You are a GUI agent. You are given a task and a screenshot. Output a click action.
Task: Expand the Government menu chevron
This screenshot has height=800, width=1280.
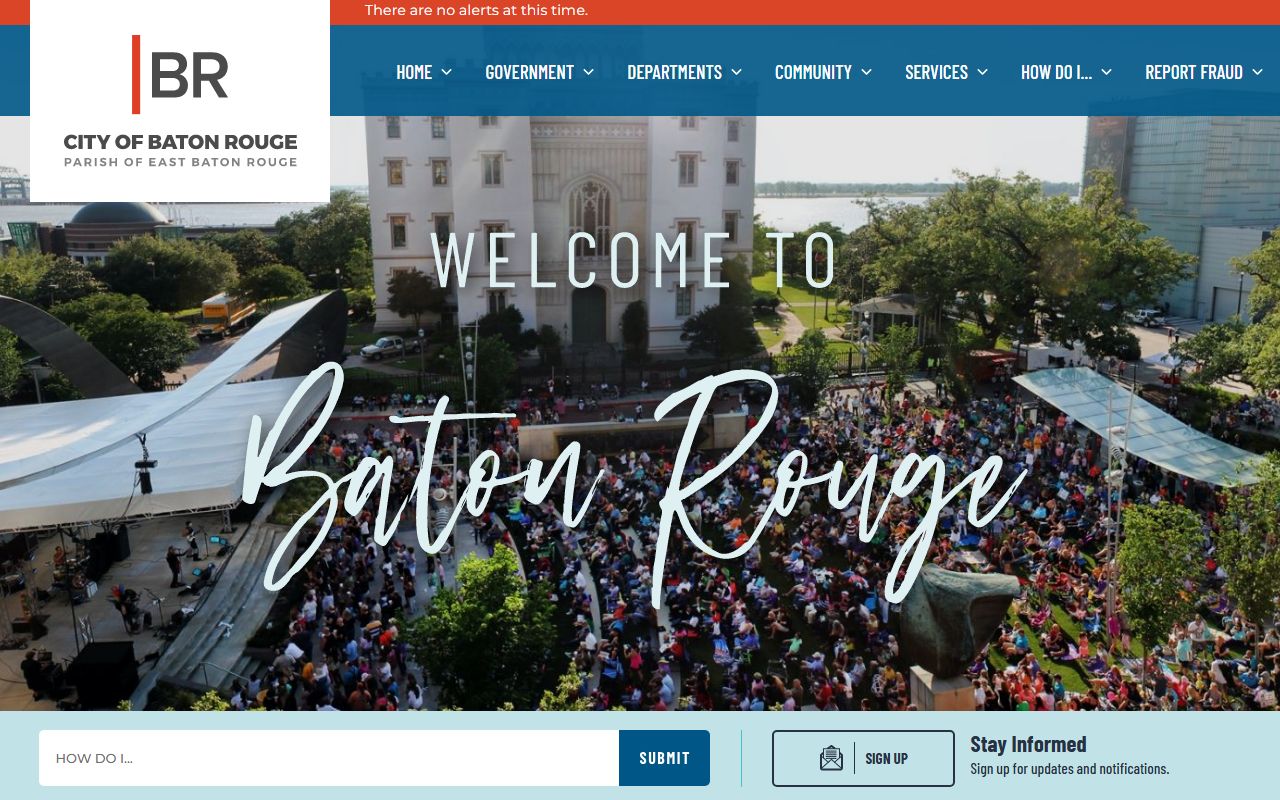589,72
